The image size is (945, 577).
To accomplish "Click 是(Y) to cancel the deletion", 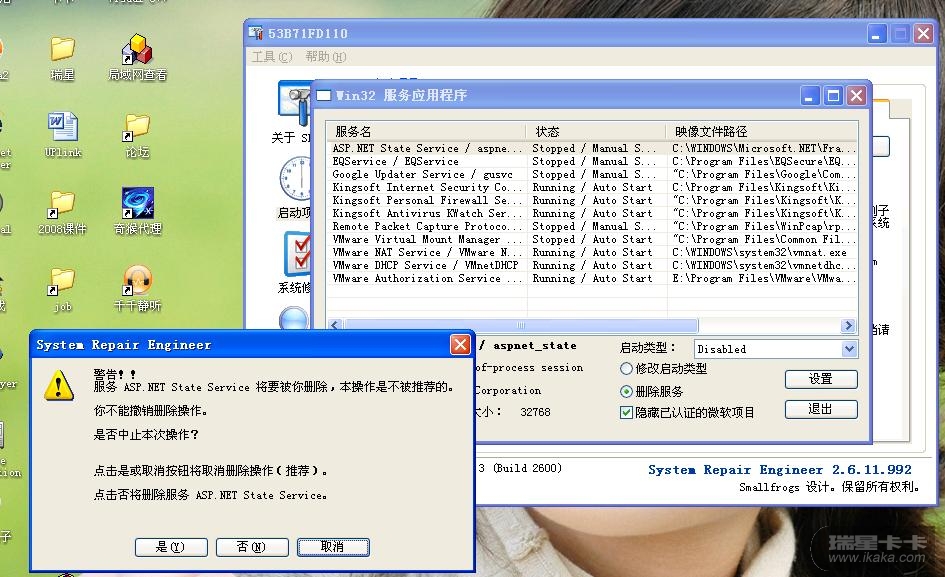I will 171,547.
